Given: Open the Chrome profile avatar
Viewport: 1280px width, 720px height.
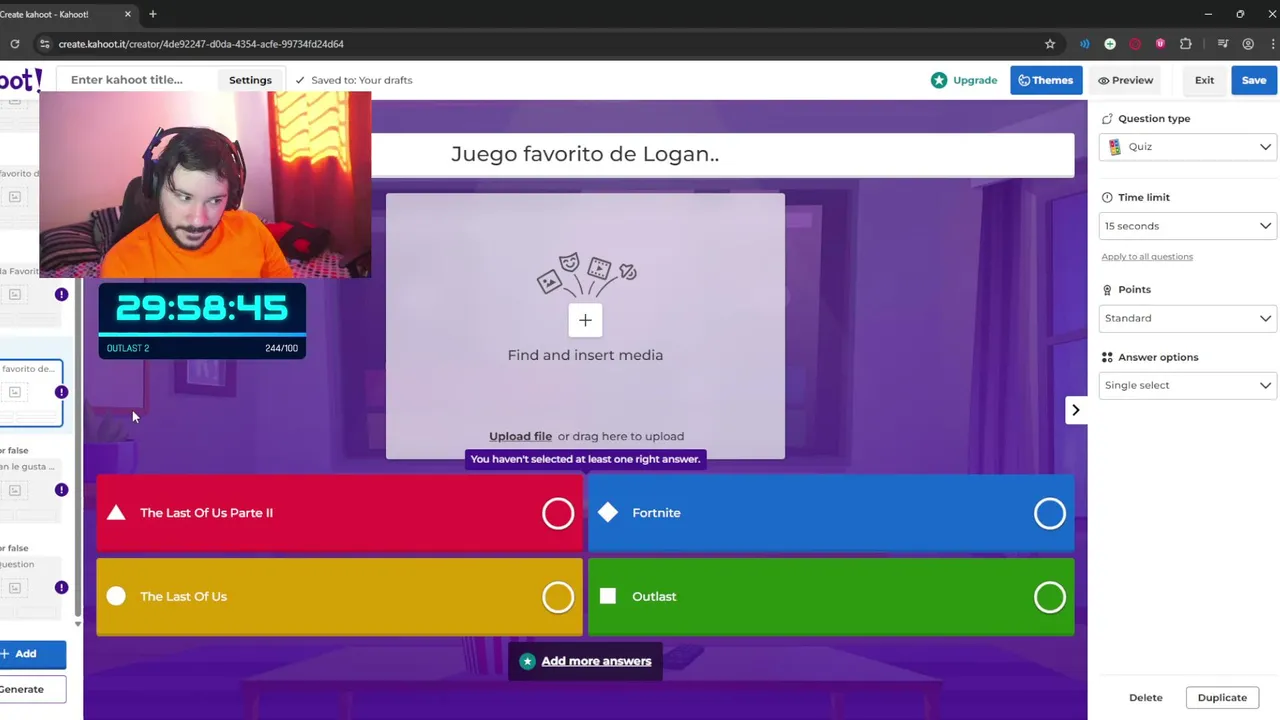Looking at the screenshot, I should pos(1248,44).
